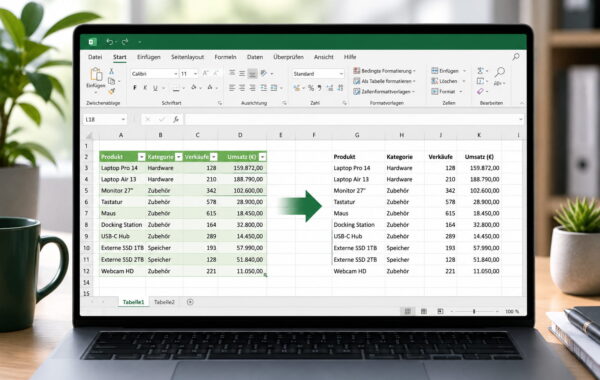Open the Standard number format dropdown
600x380 pixels.
341,73
